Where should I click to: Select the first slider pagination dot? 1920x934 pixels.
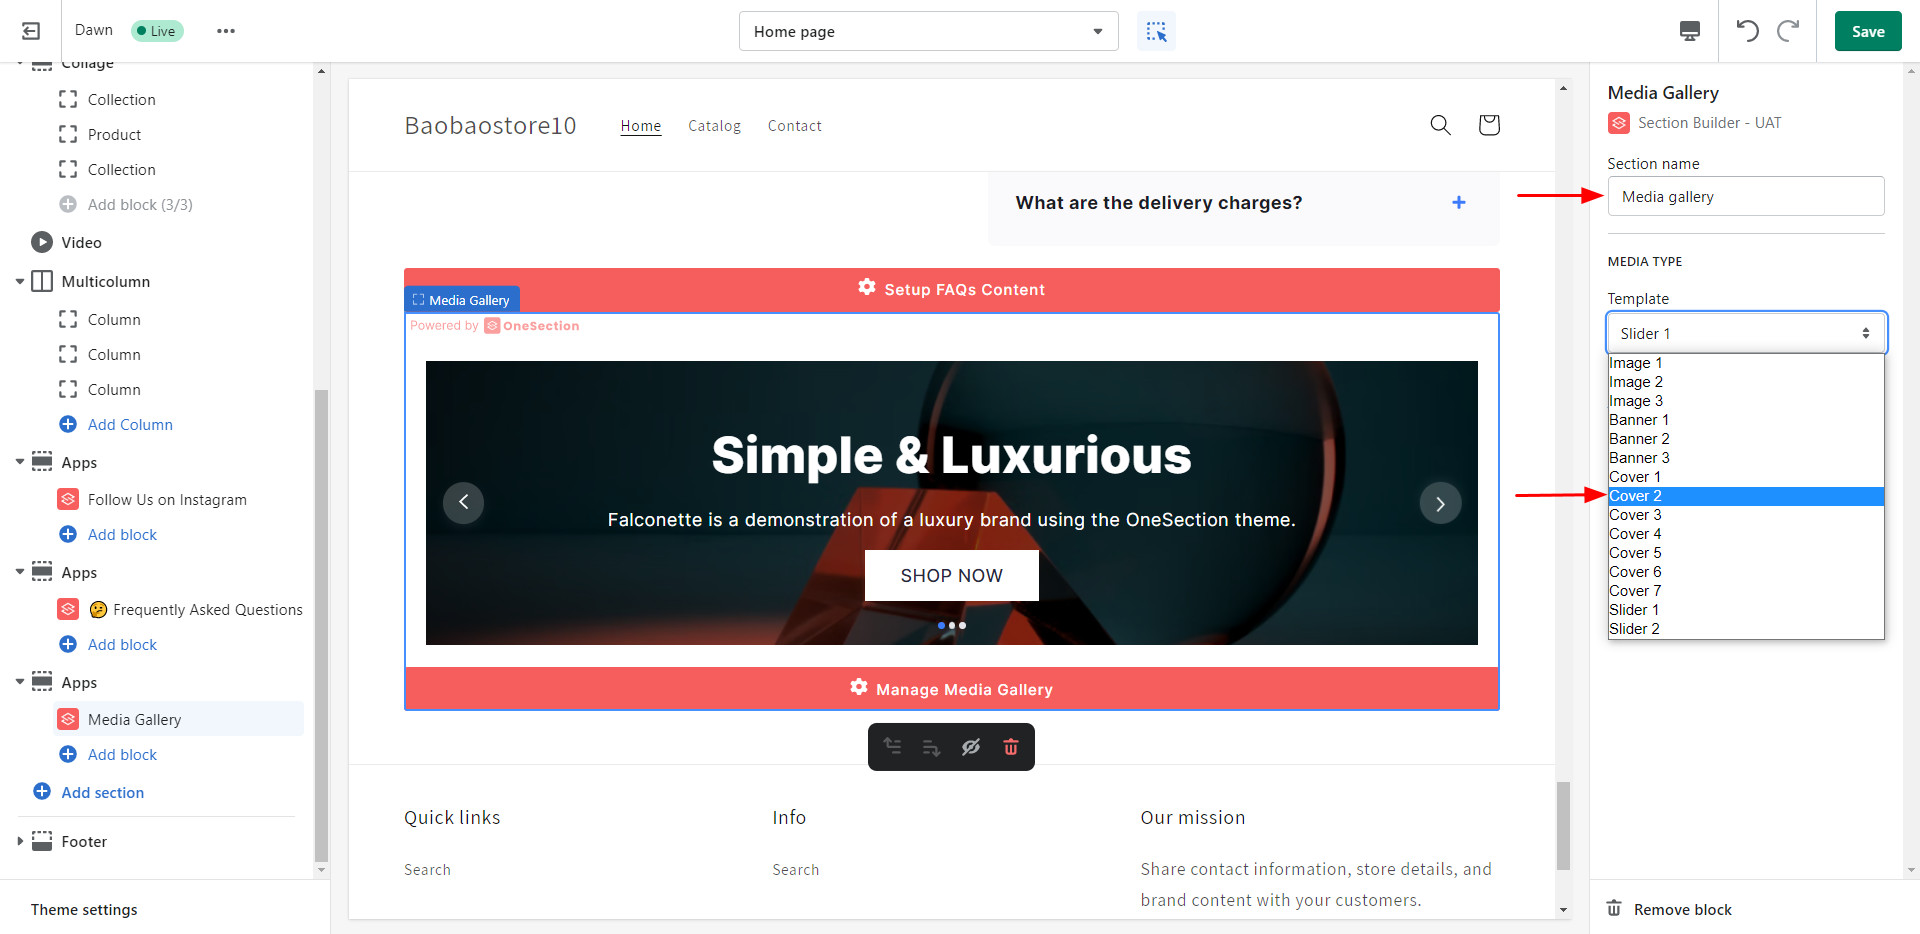(941, 625)
